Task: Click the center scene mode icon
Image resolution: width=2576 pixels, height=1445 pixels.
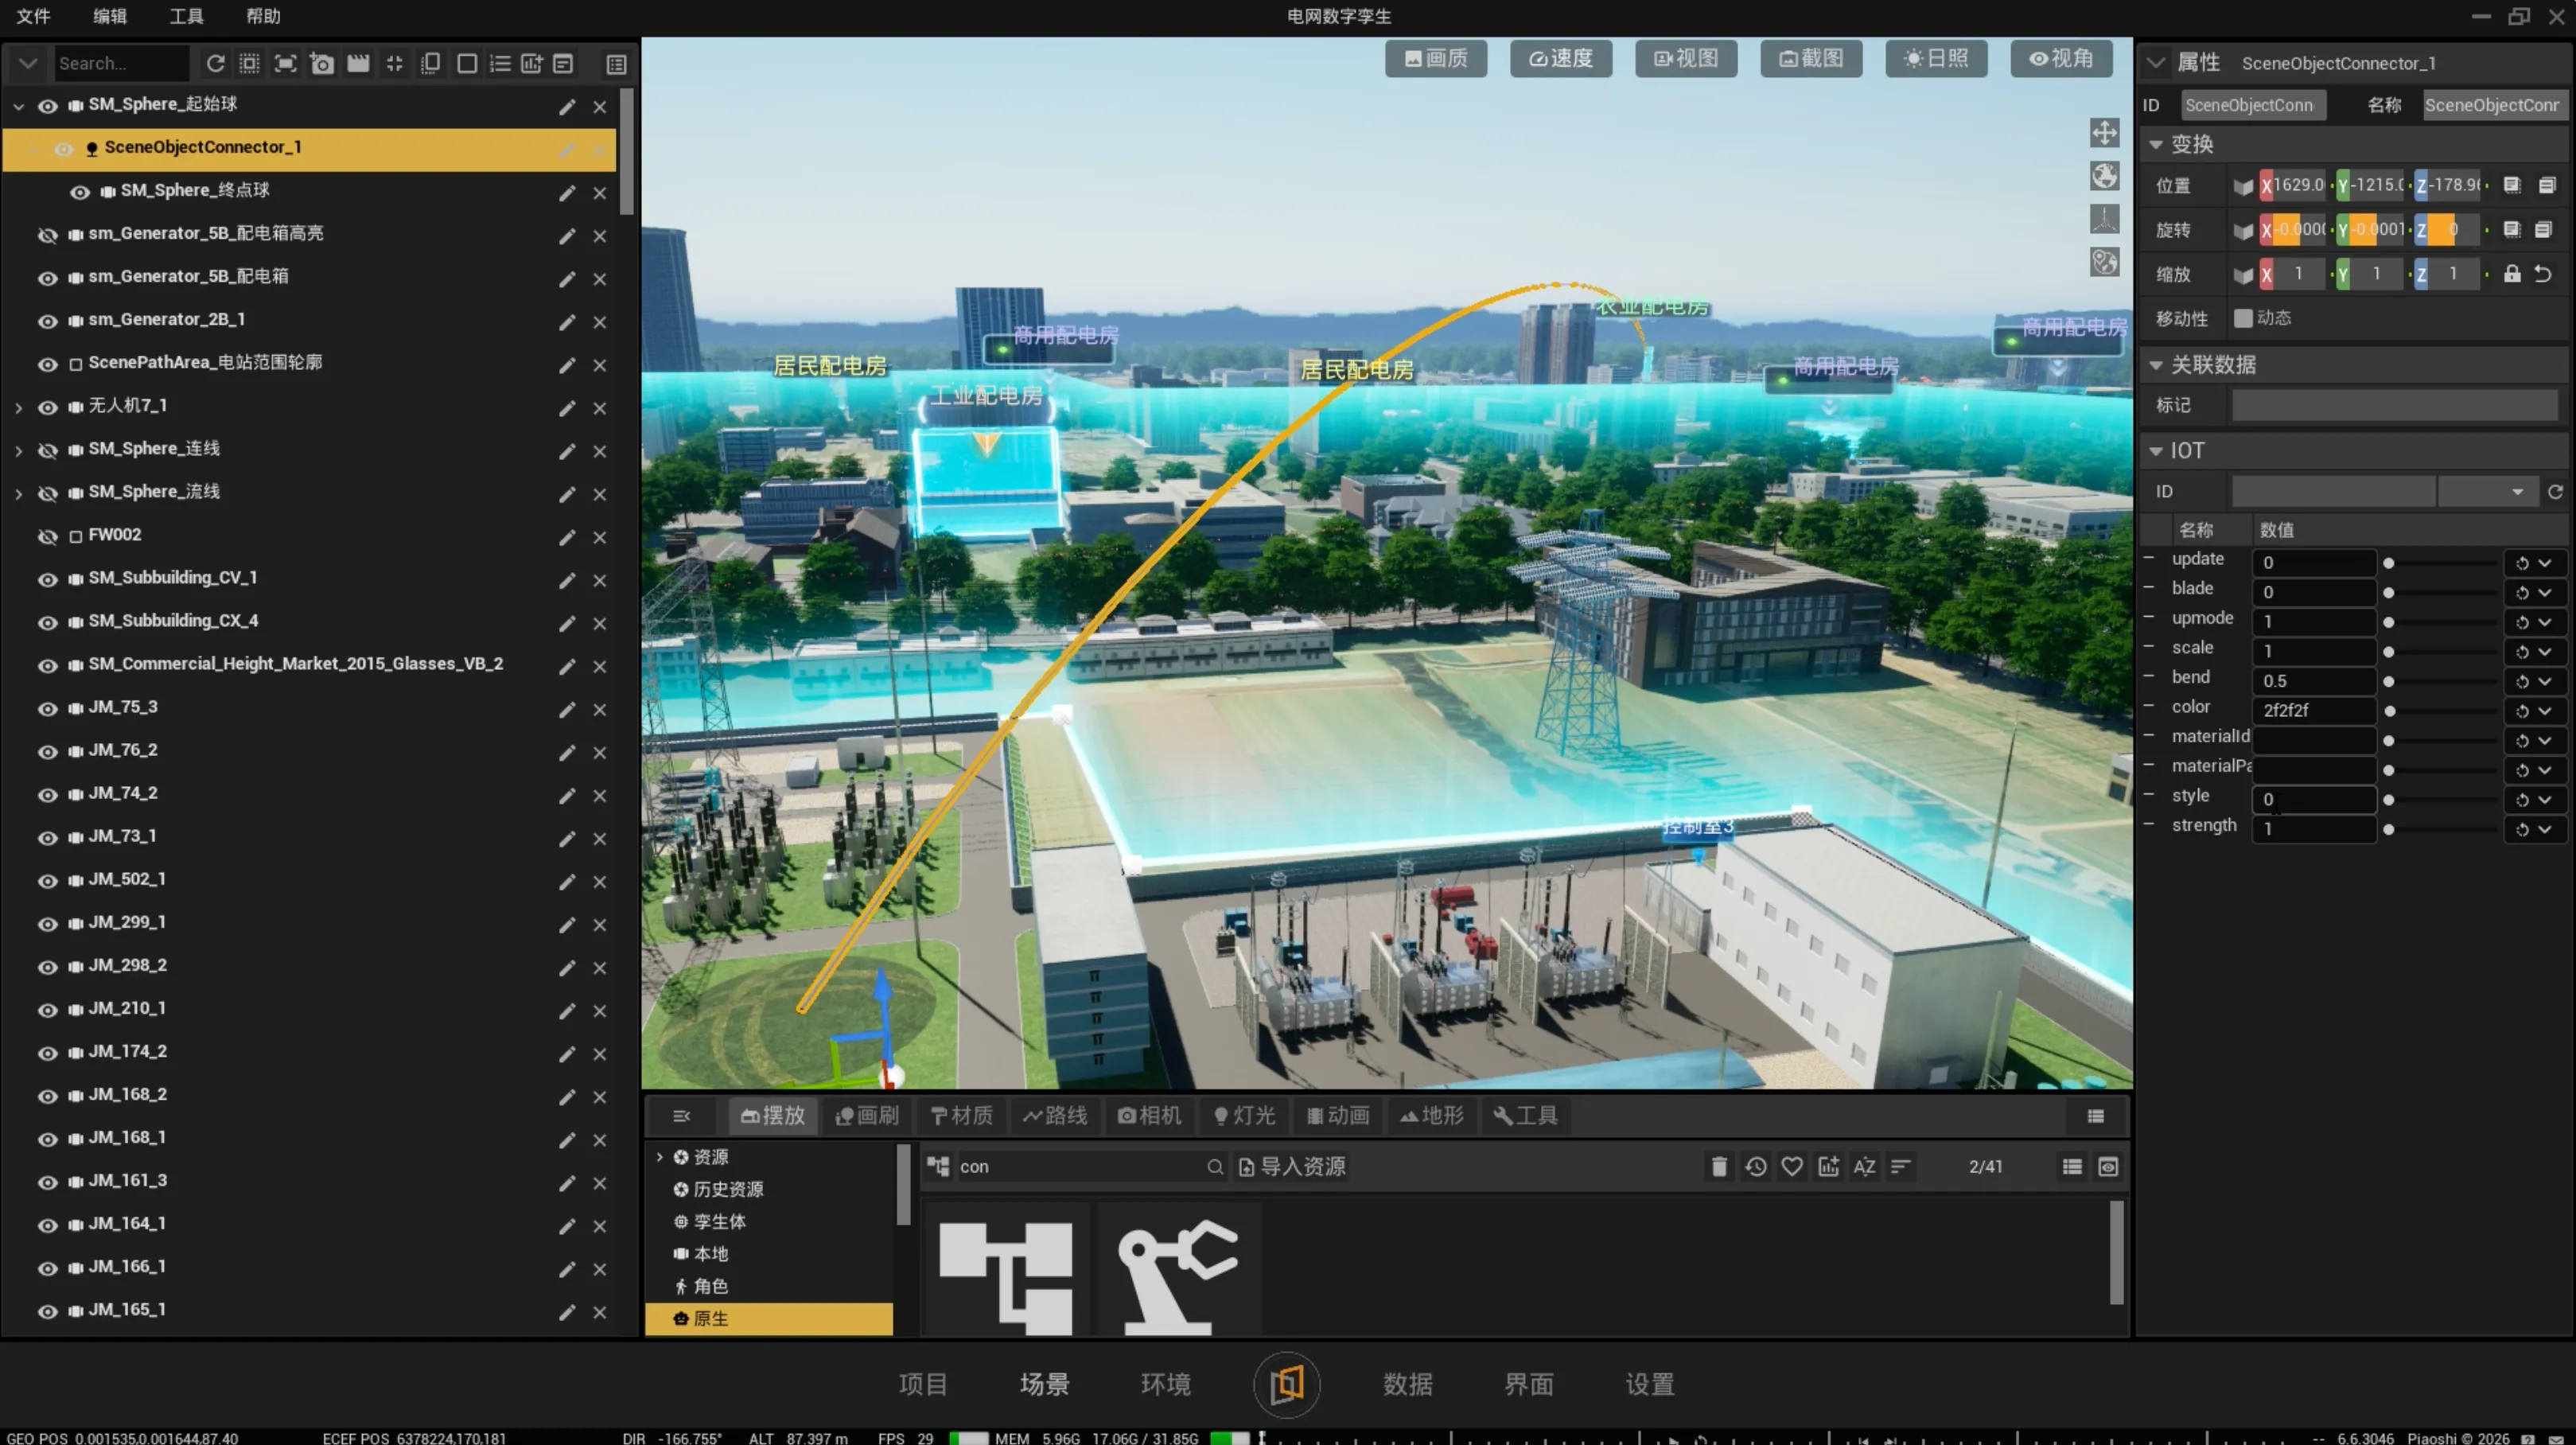Action: 1286,1384
